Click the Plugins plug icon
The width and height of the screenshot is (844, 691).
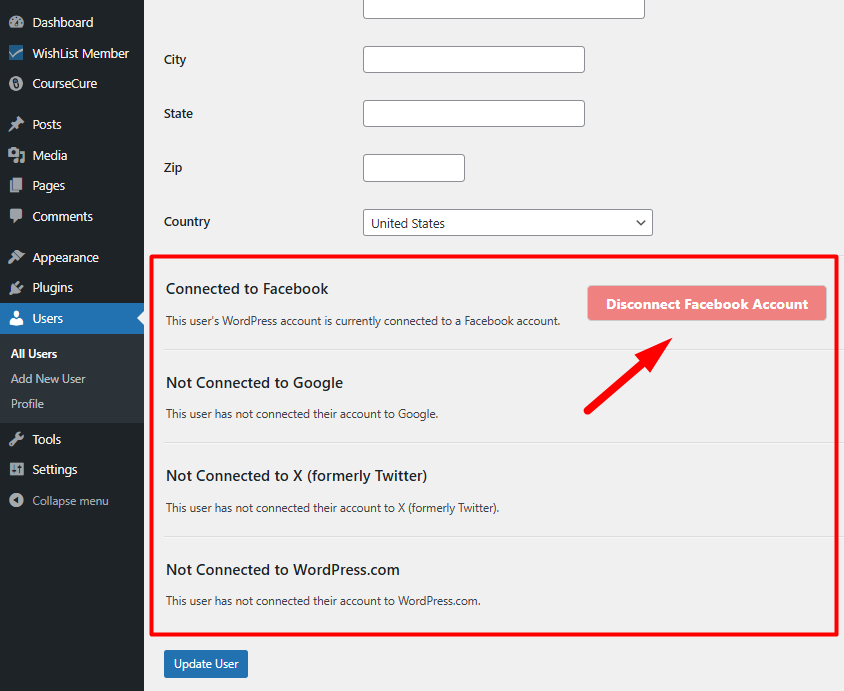coord(16,287)
